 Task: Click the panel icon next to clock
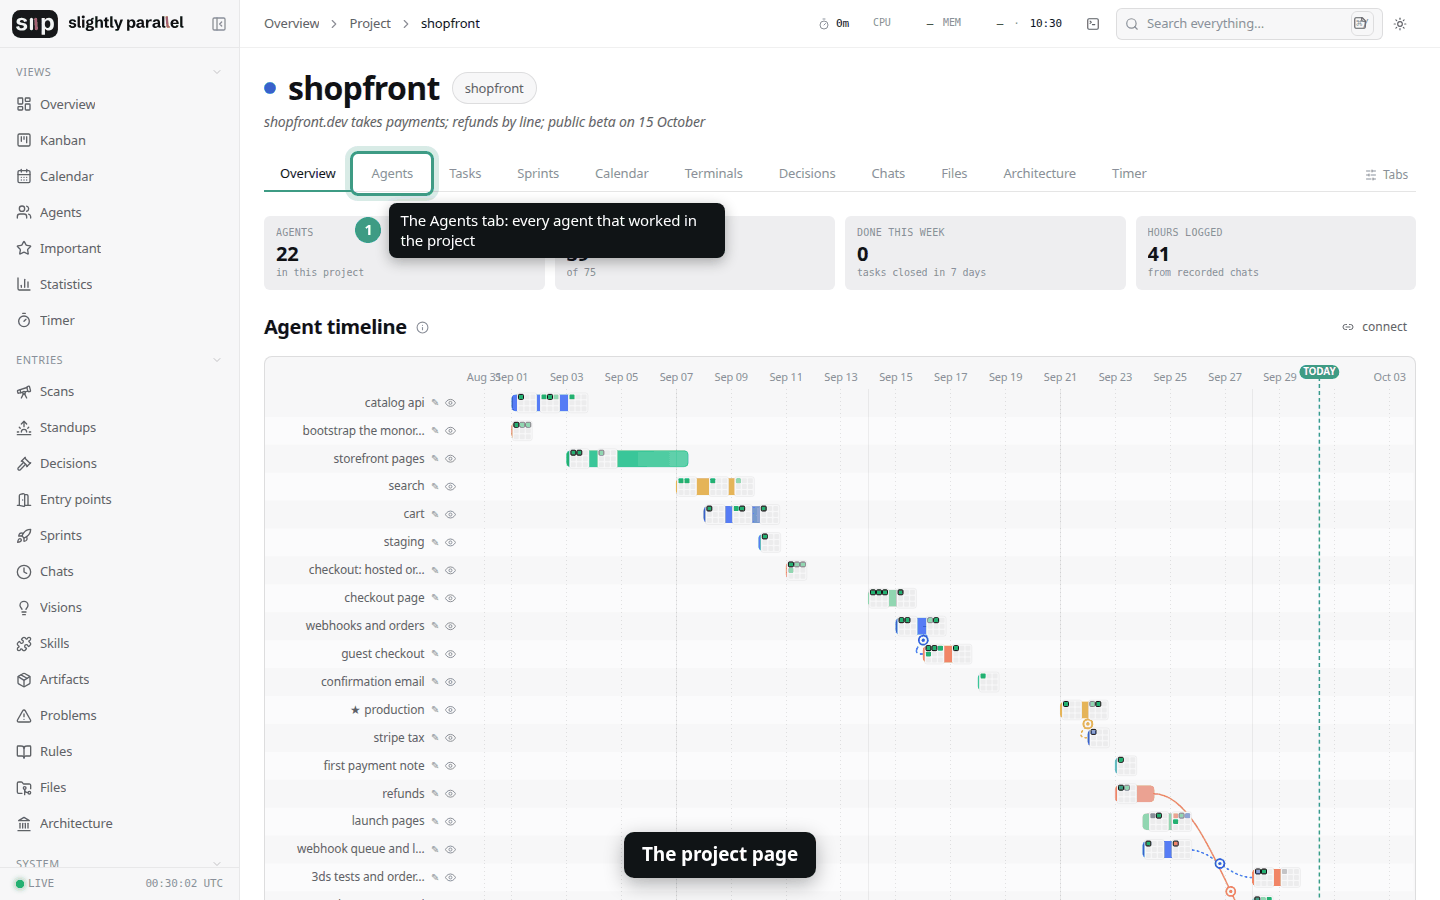(1093, 24)
